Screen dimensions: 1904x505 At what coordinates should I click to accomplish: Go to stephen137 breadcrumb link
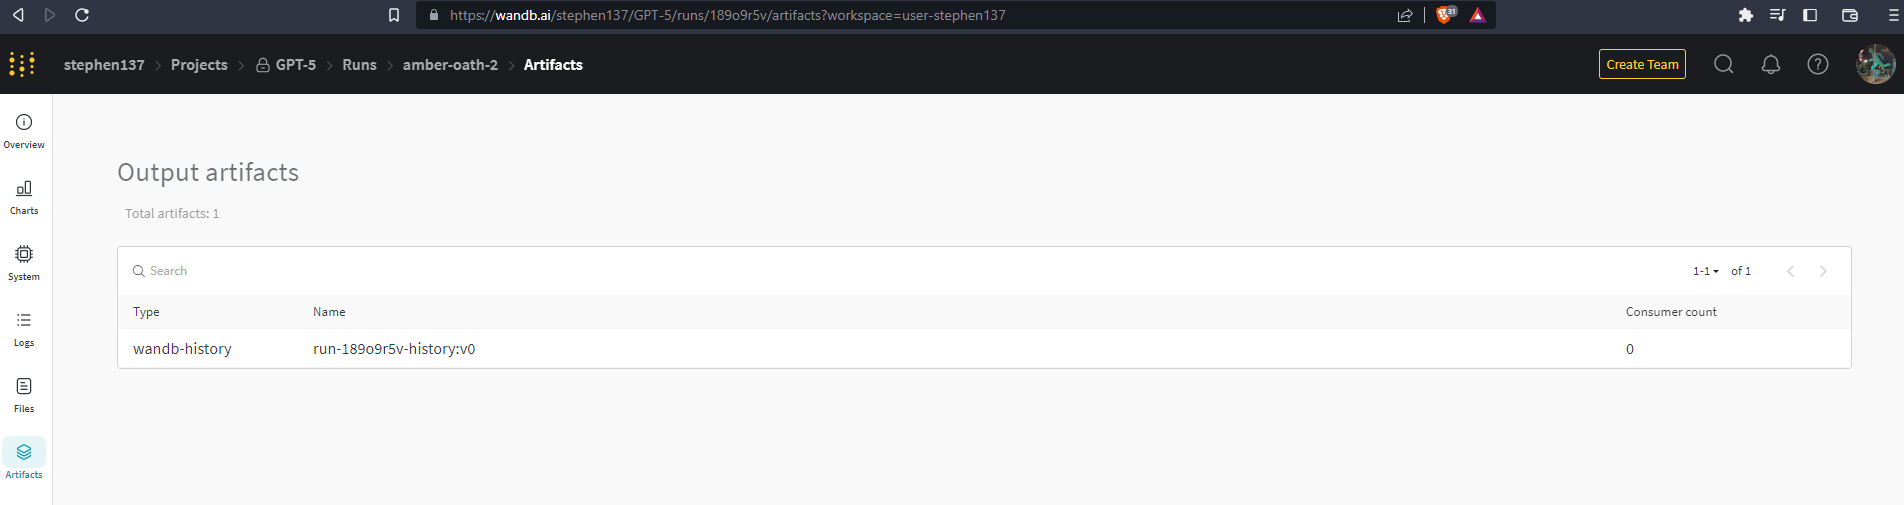(x=104, y=64)
